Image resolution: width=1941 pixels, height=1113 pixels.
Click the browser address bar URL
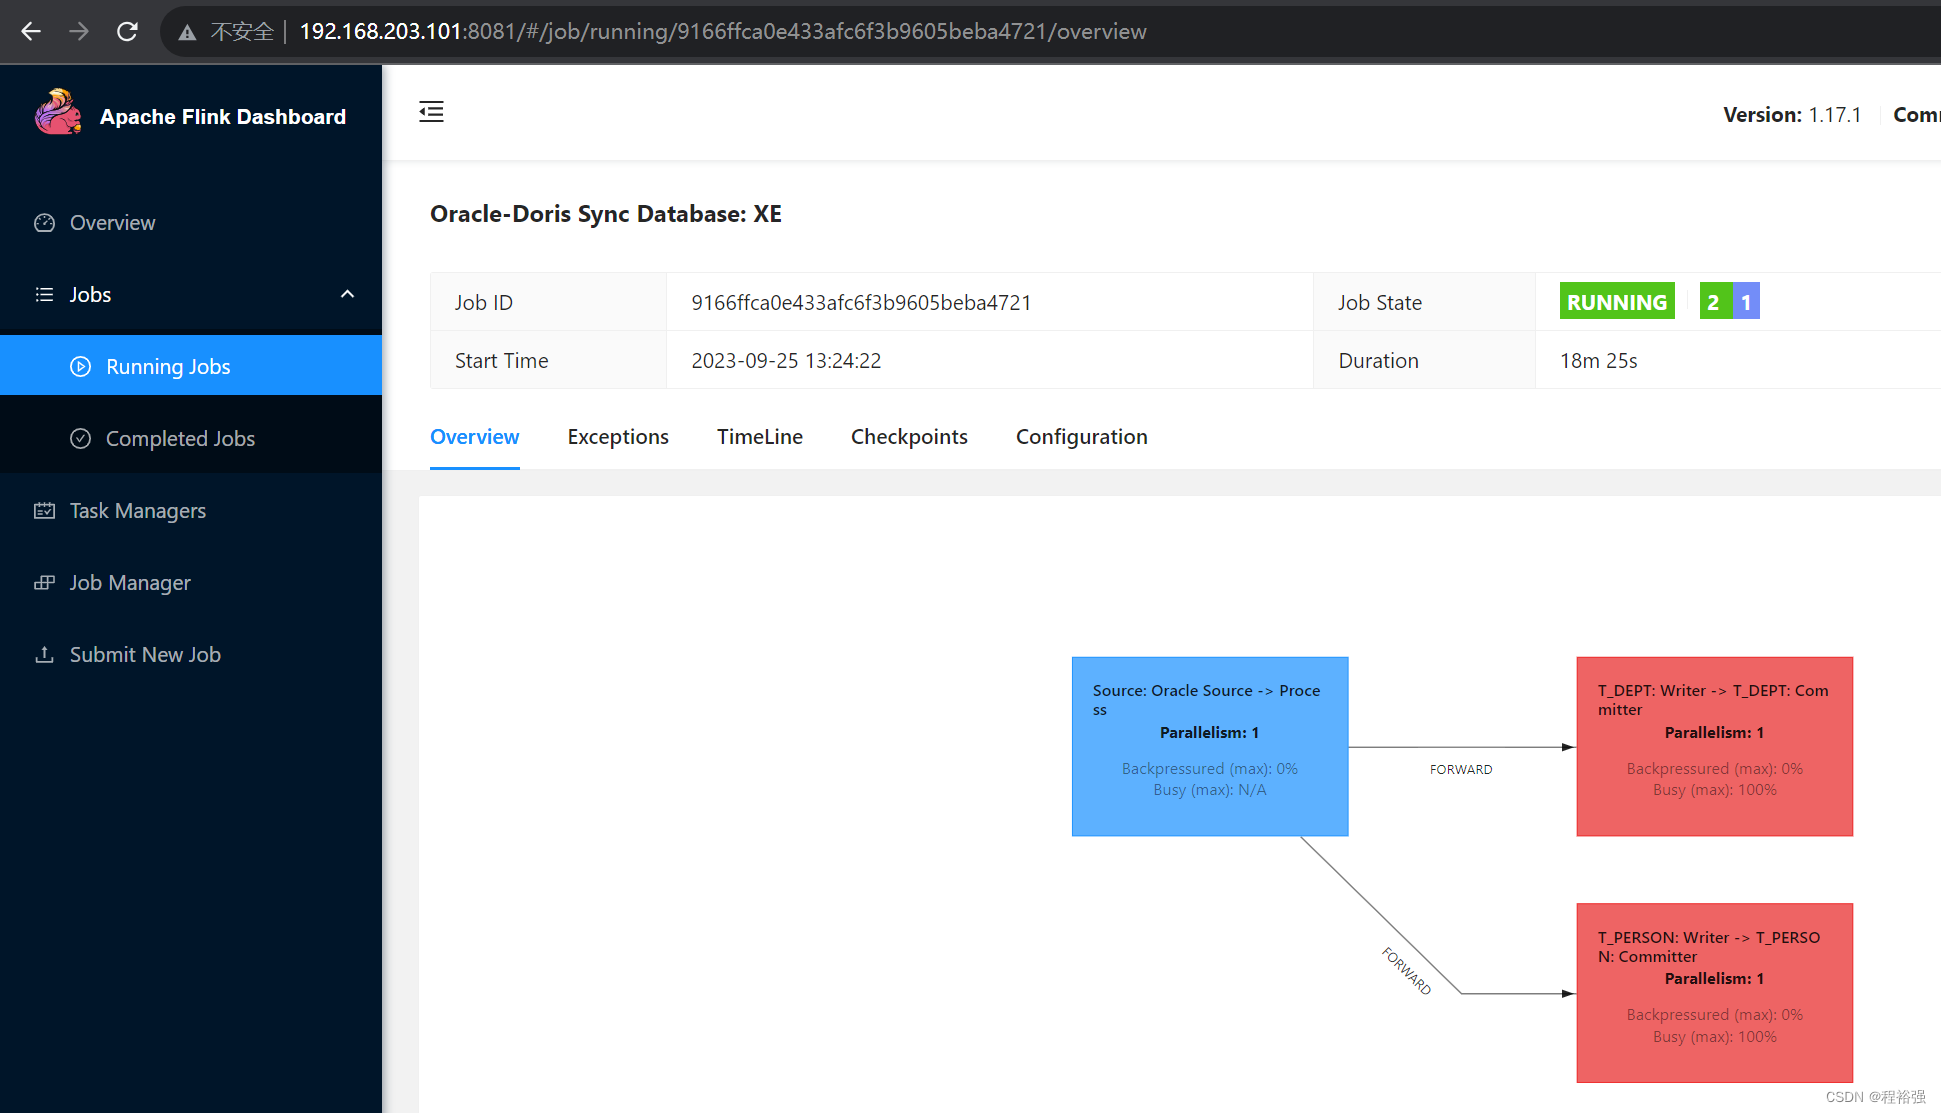pos(723,31)
